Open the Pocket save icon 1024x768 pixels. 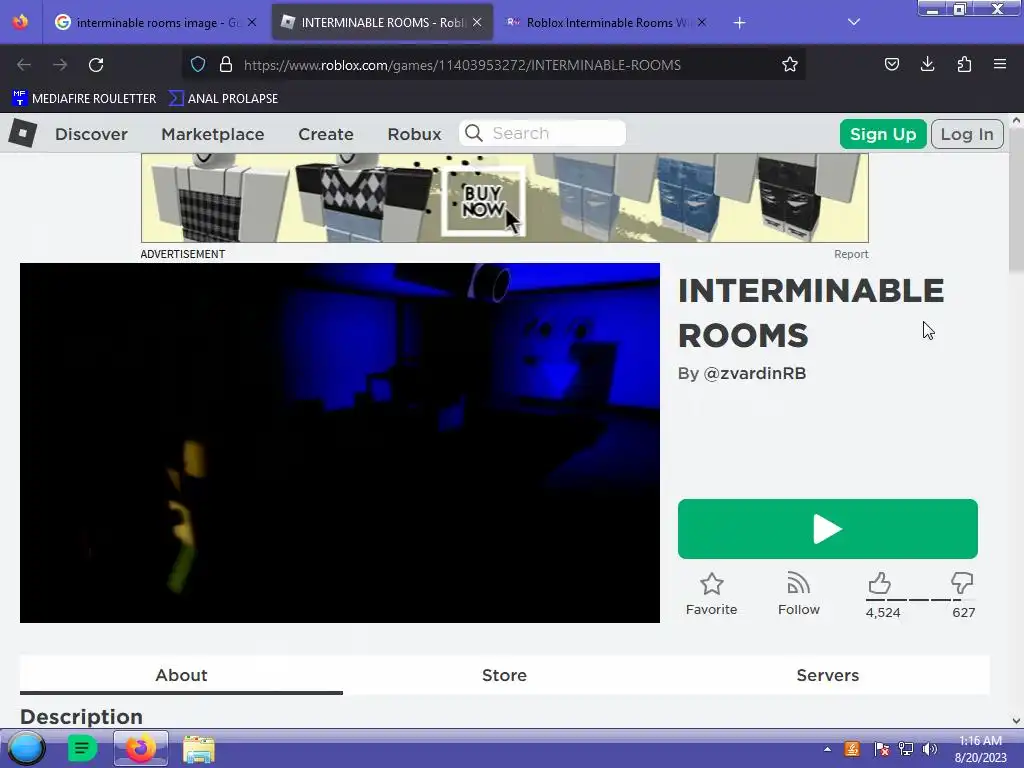891,64
